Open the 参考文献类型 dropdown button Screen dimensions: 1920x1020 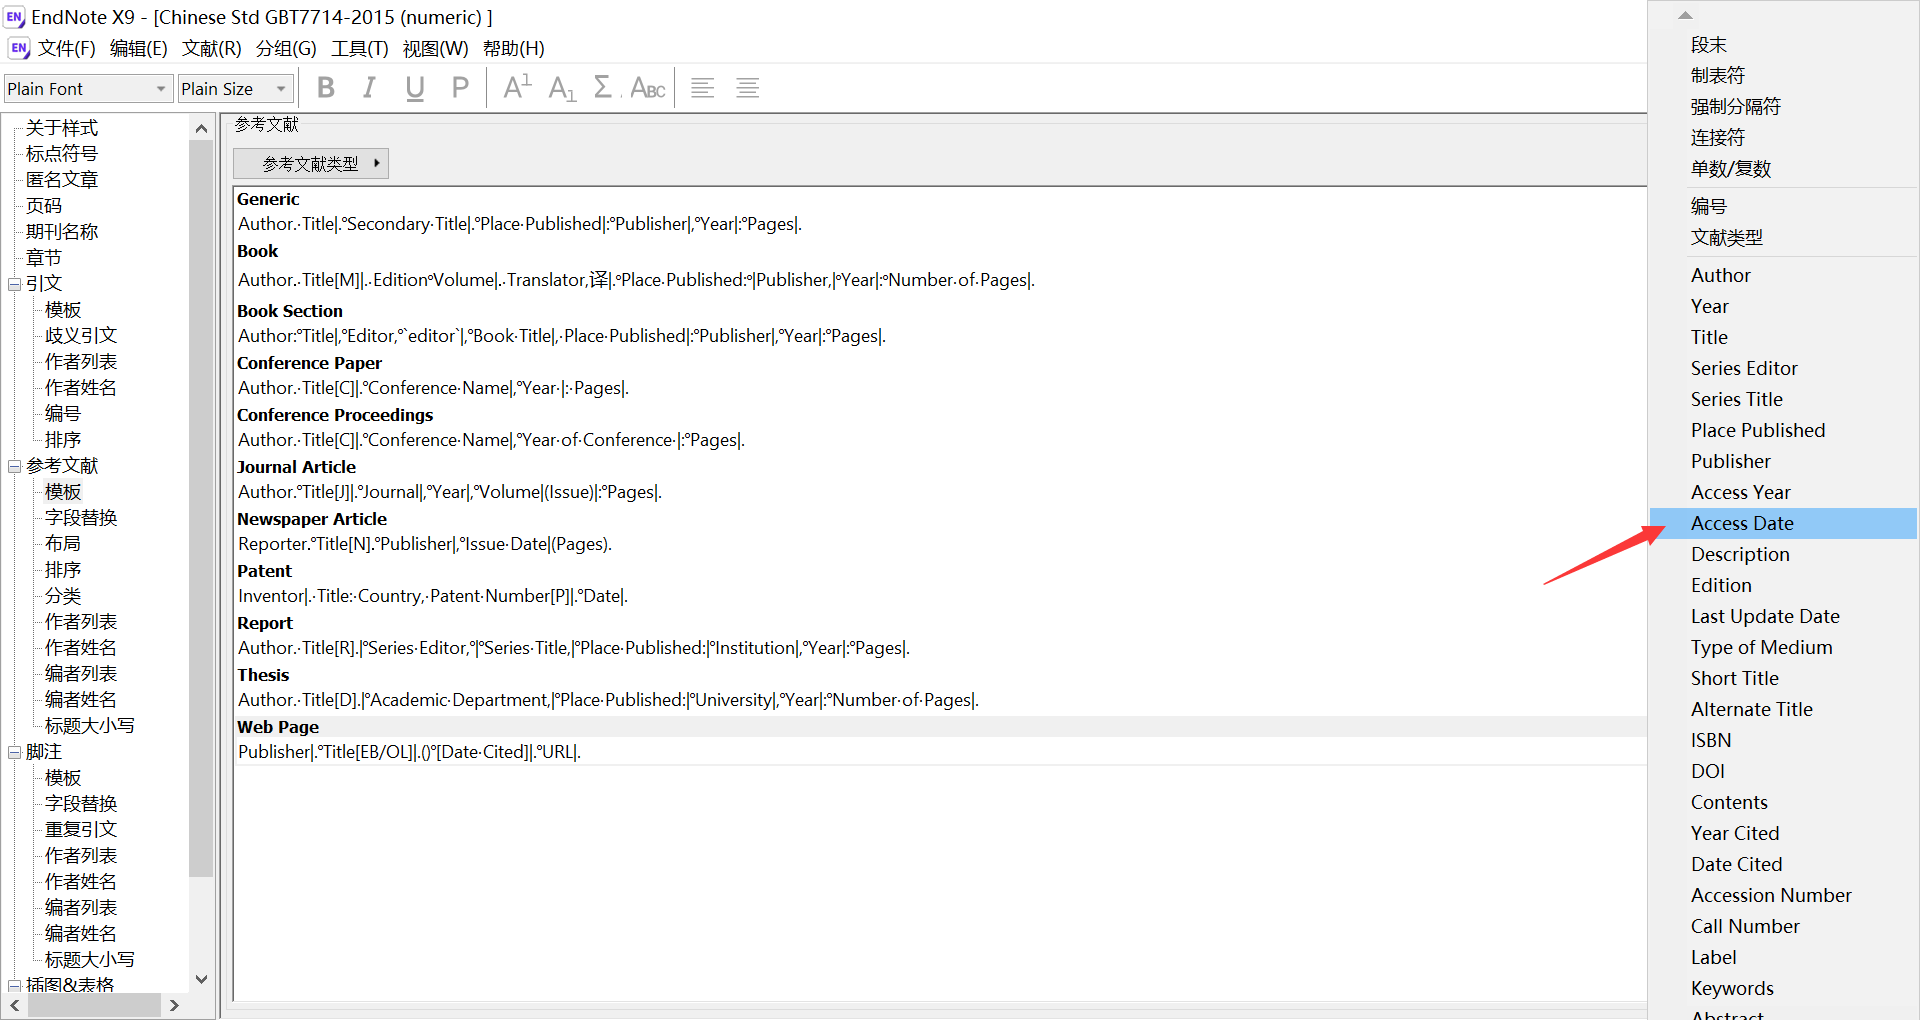[310, 163]
